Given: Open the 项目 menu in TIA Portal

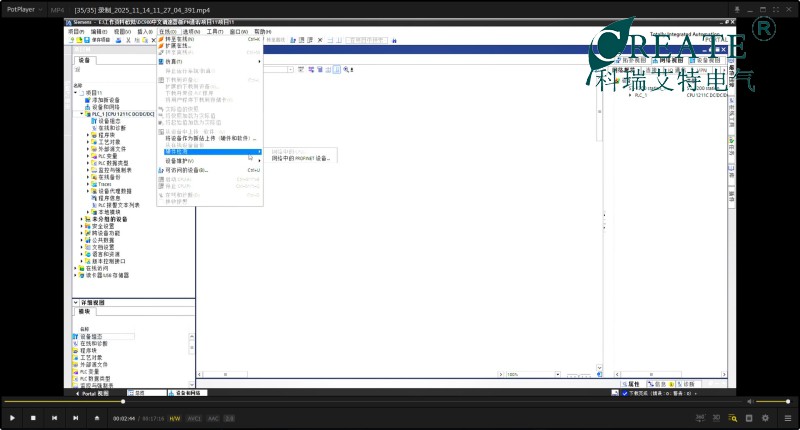Looking at the screenshot, I should click(76, 32).
